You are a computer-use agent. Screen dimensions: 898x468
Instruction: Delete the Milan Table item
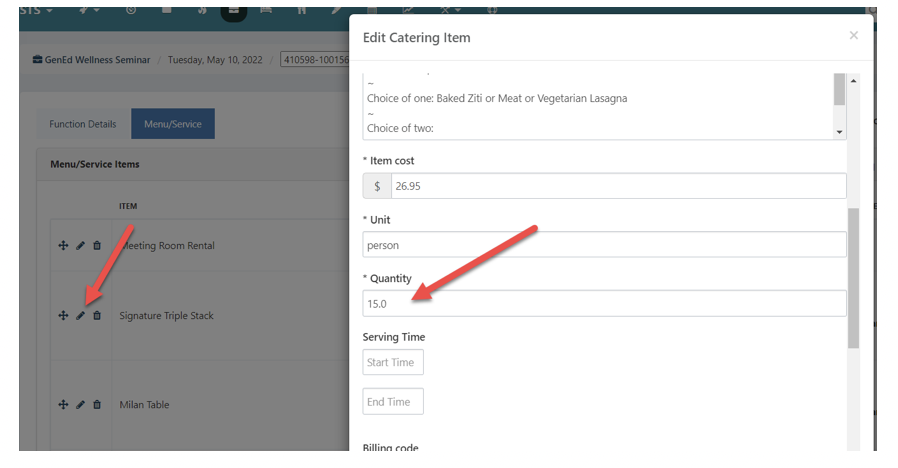tap(97, 405)
